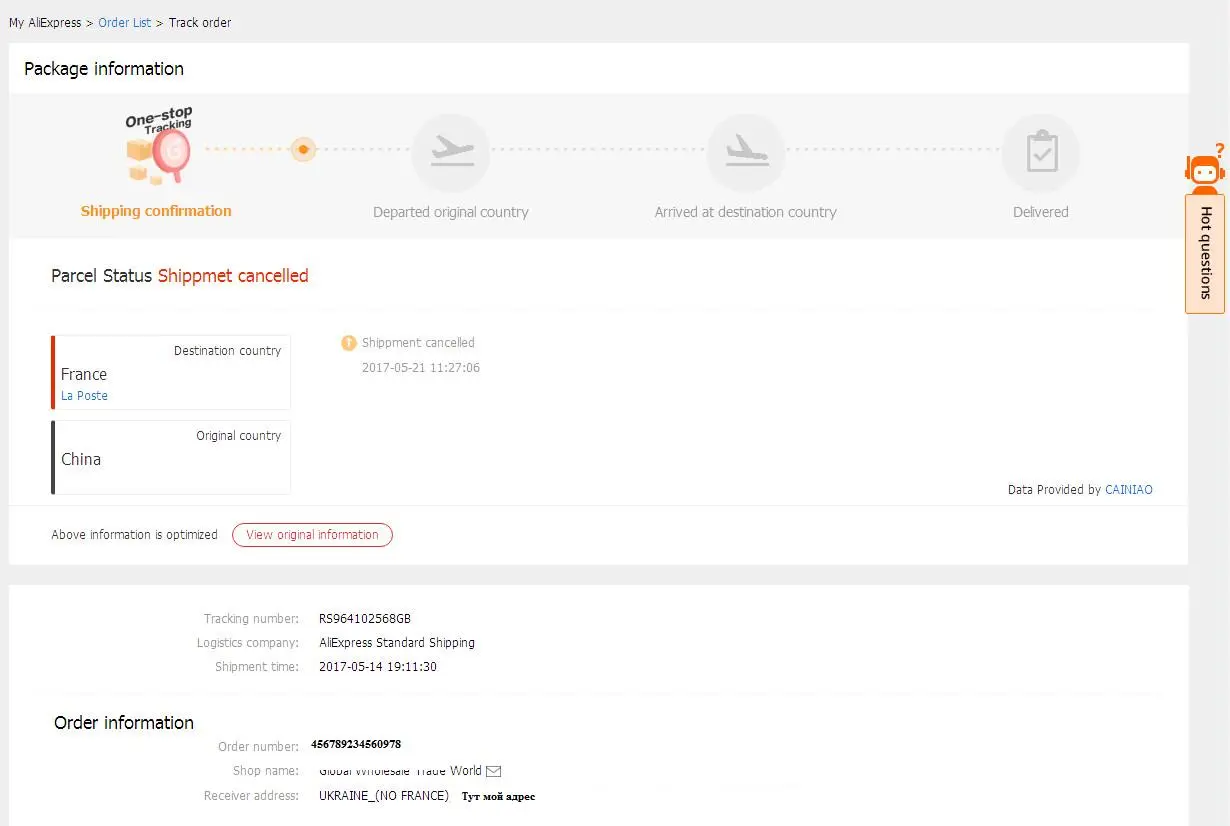This screenshot has height=826, width=1230.
Task: Click the Arrived at destination country label
Action: point(746,212)
